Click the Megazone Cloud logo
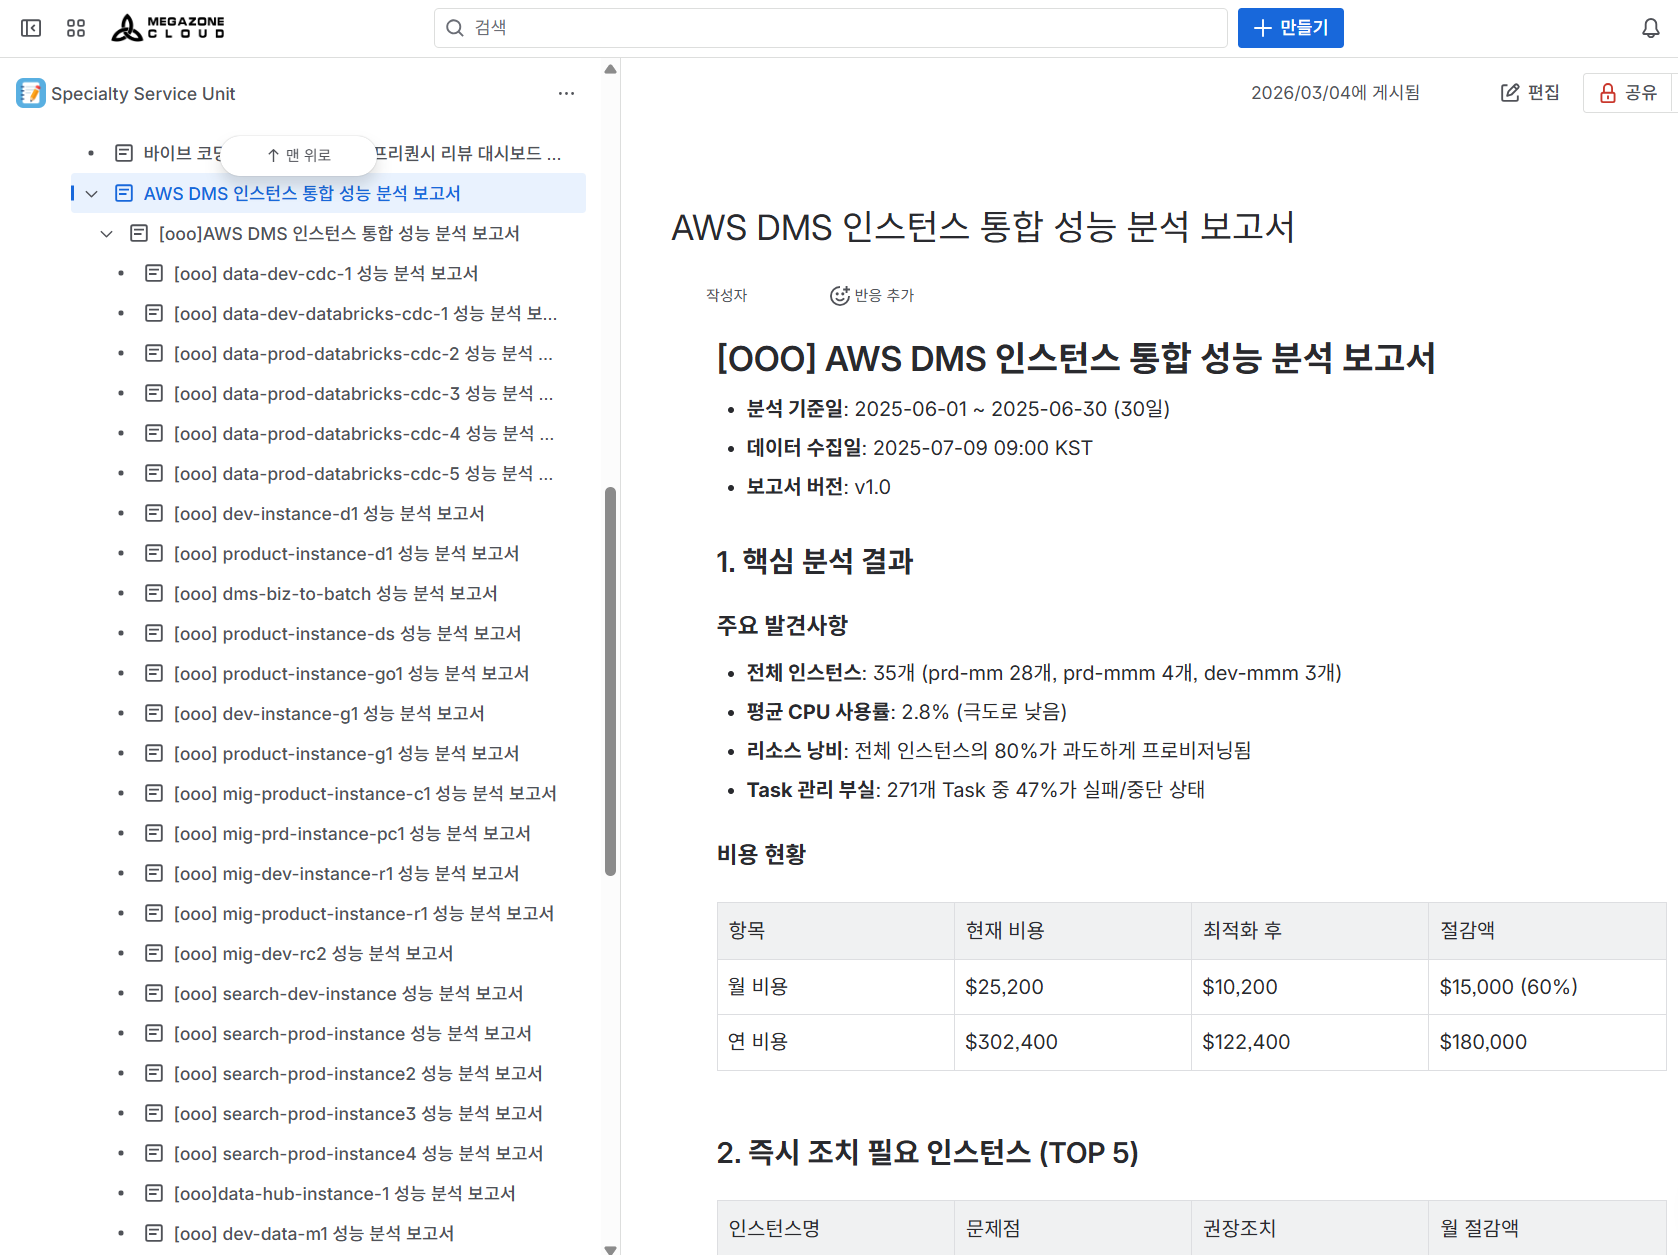 pyautogui.click(x=168, y=28)
